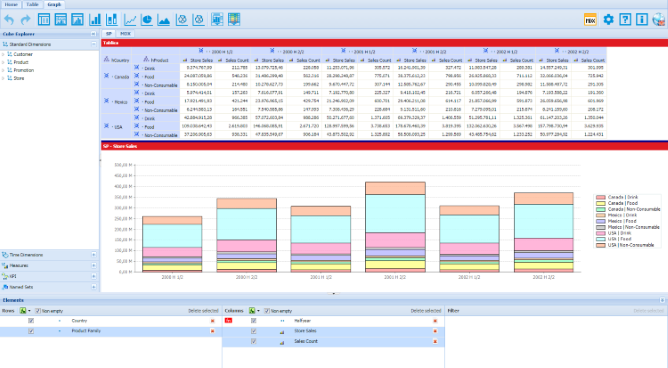Toggle the Non-empty checkbox for Columns
Image resolution: width=668 pixels, height=368 pixels.
click(x=267, y=311)
